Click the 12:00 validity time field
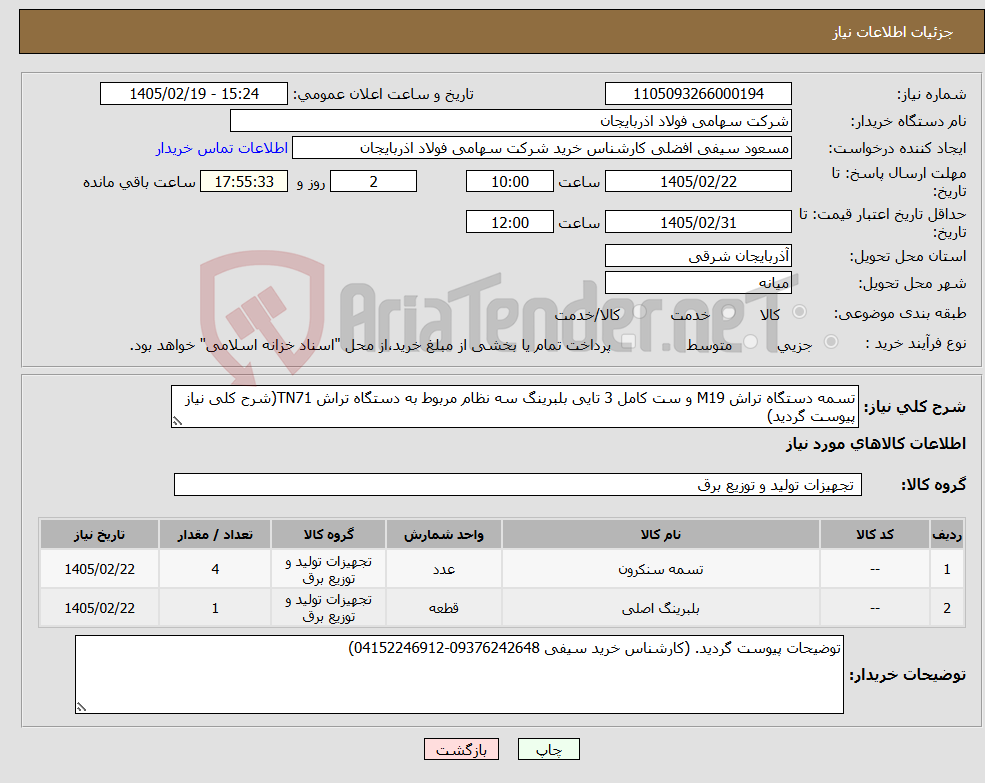Viewport: 985px width, 783px height. pos(509,222)
